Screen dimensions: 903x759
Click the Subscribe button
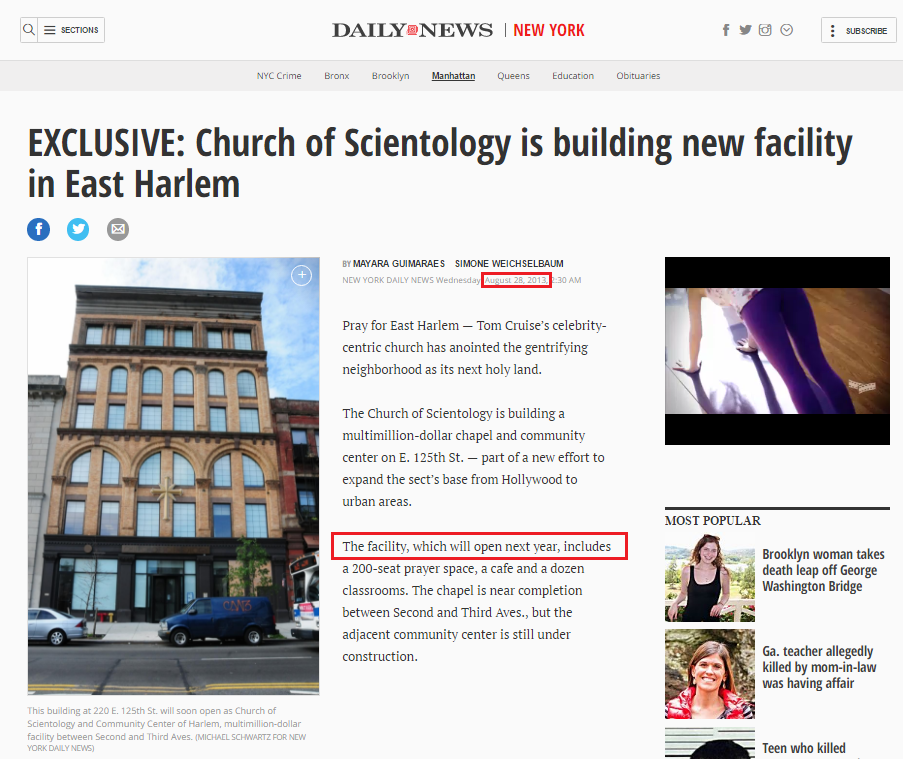tap(859, 31)
